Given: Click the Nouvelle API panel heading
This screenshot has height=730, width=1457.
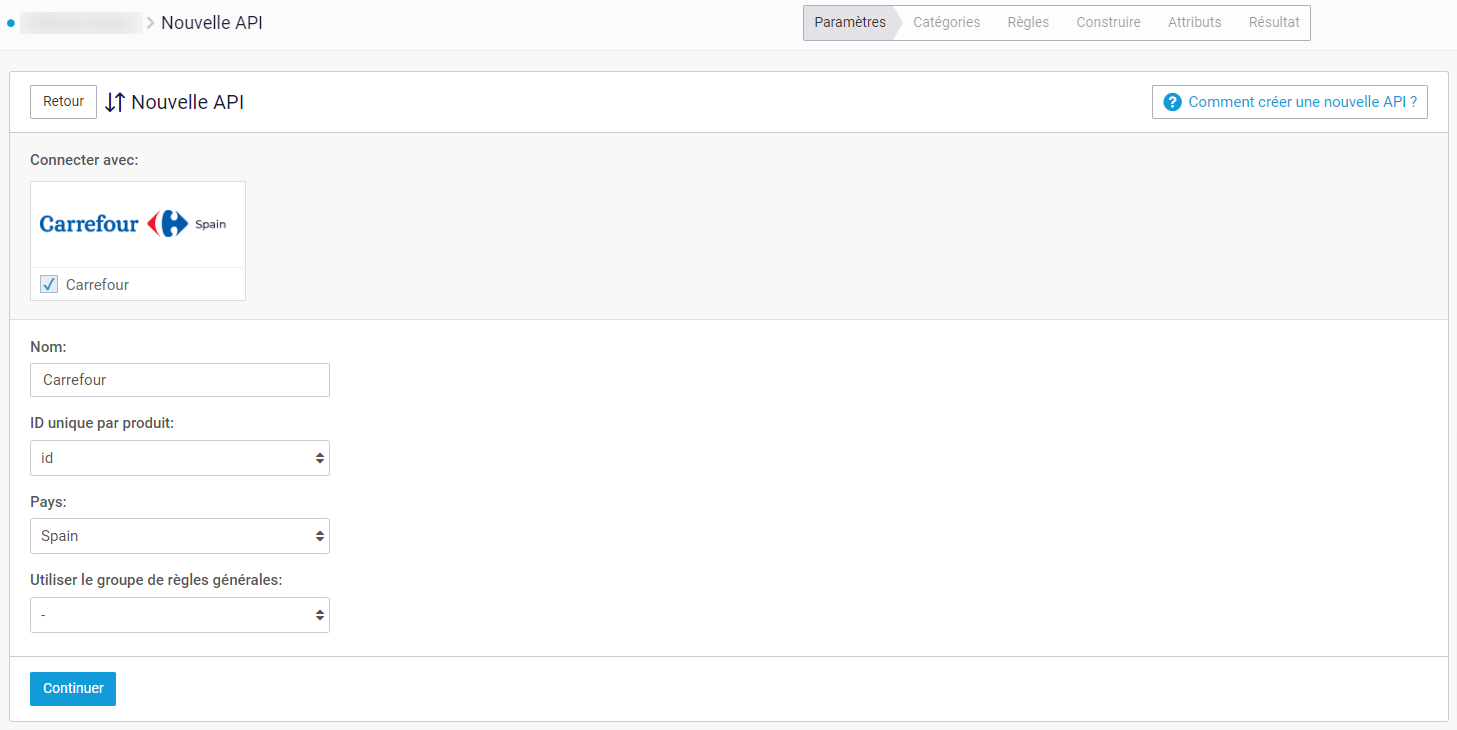Looking at the screenshot, I should (188, 102).
